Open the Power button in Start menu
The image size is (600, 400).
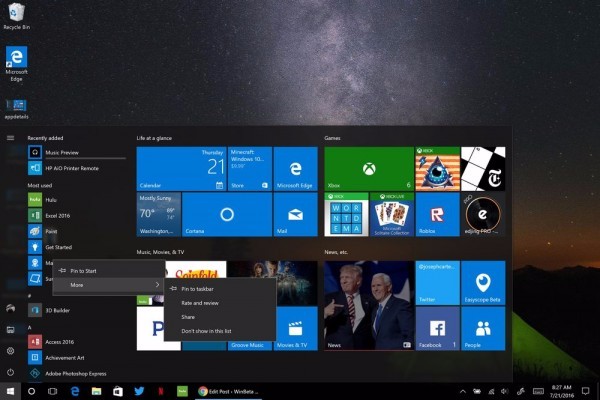pyautogui.click(x=10, y=371)
